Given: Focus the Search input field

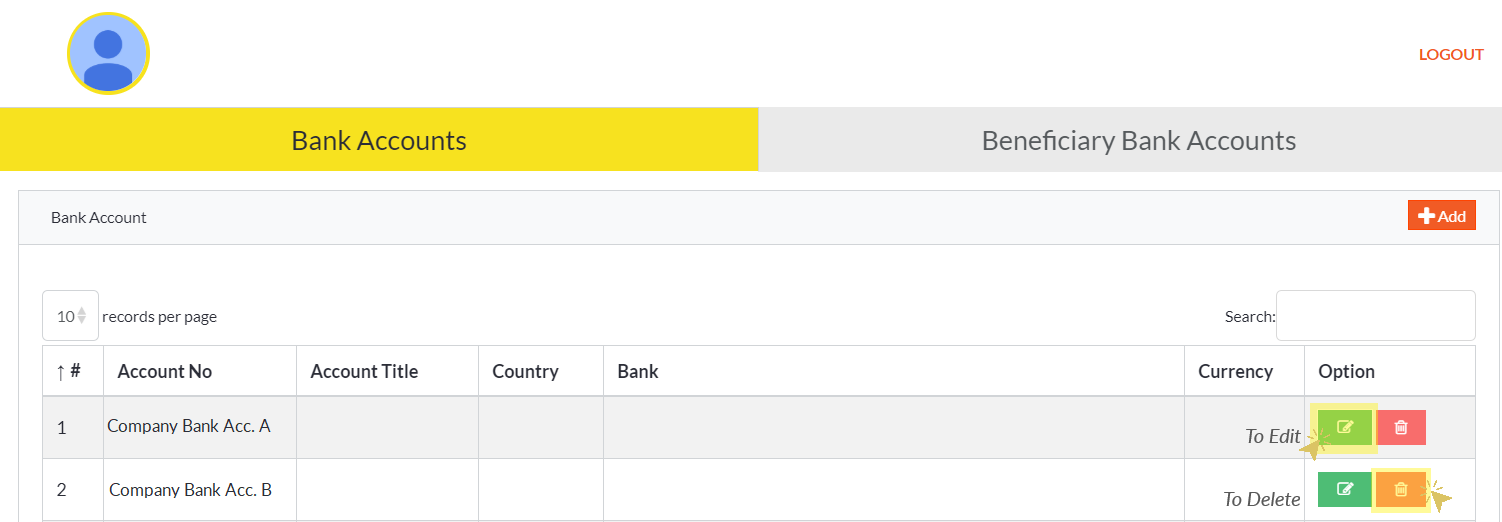Looking at the screenshot, I should tap(1375, 316).
